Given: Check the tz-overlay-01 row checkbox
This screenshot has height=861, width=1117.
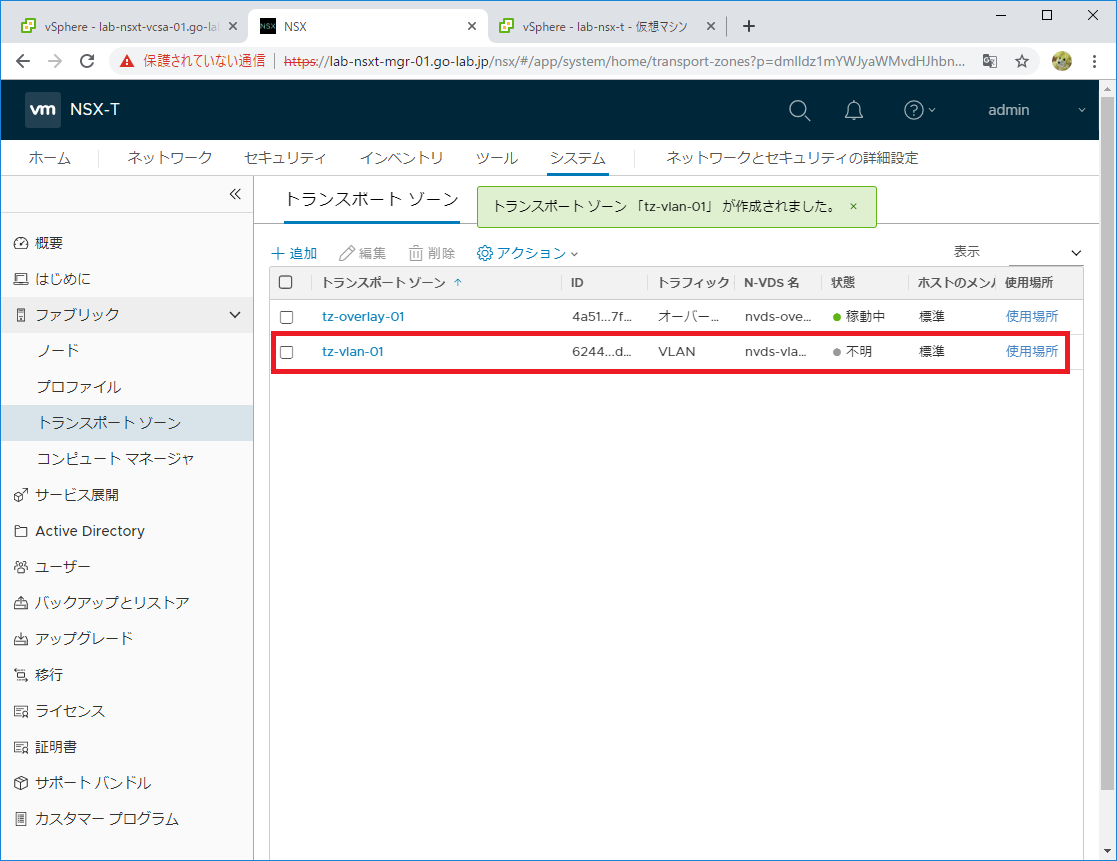Looking at the screenshot, I should [286, 317].
